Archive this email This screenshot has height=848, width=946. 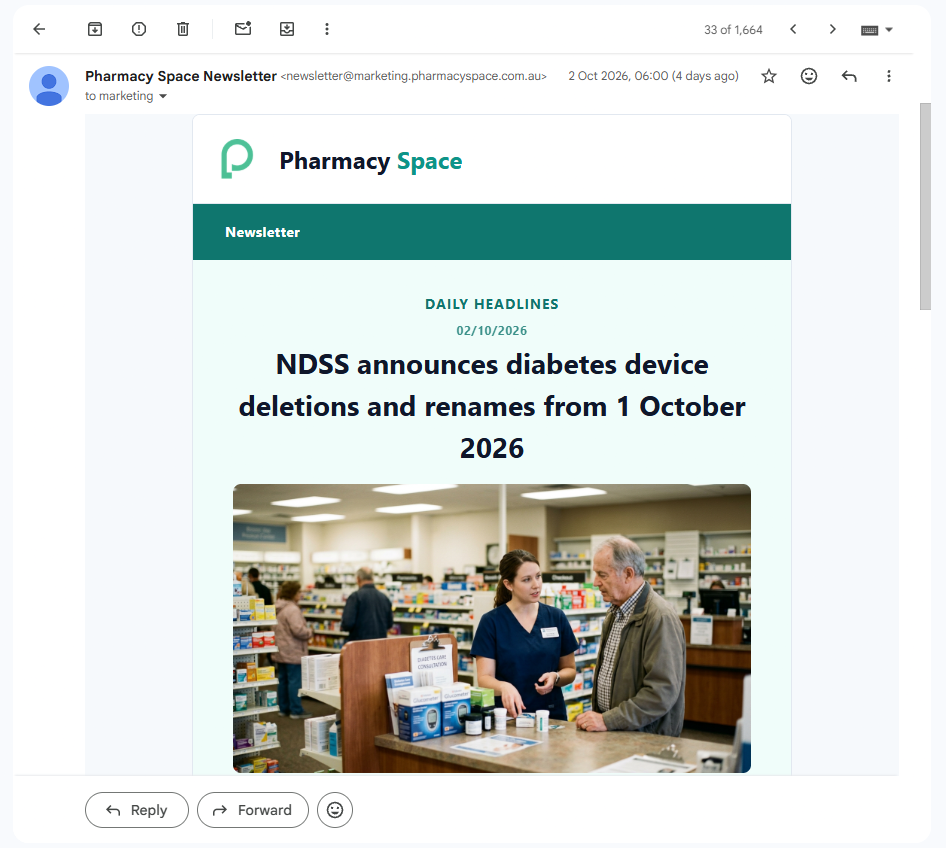pyautogui.click(x=95, y=29)
